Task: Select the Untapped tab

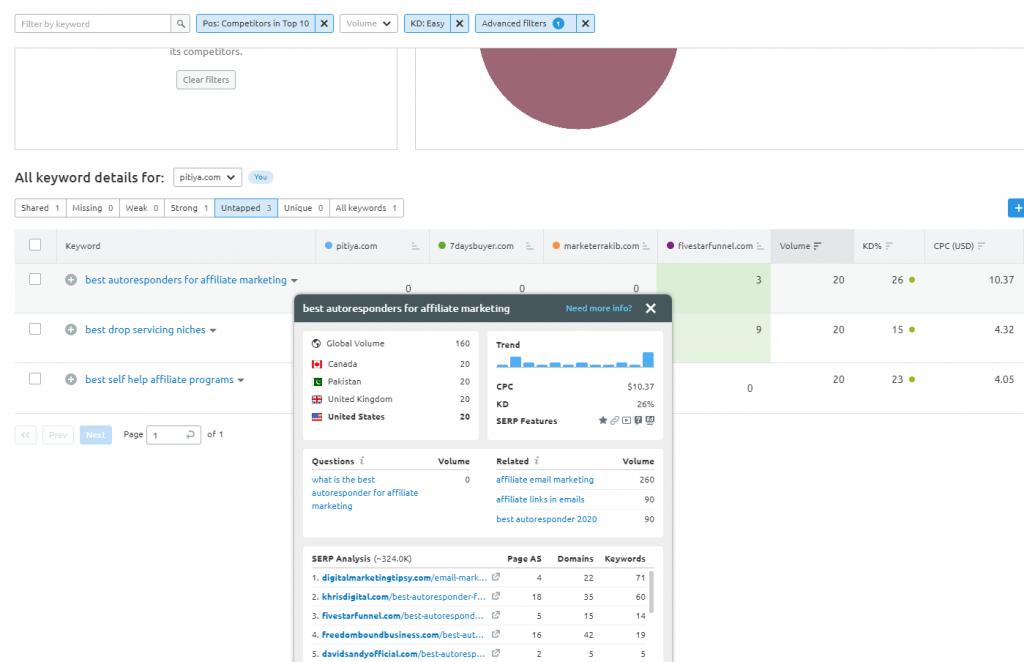Action: (246, 208)
